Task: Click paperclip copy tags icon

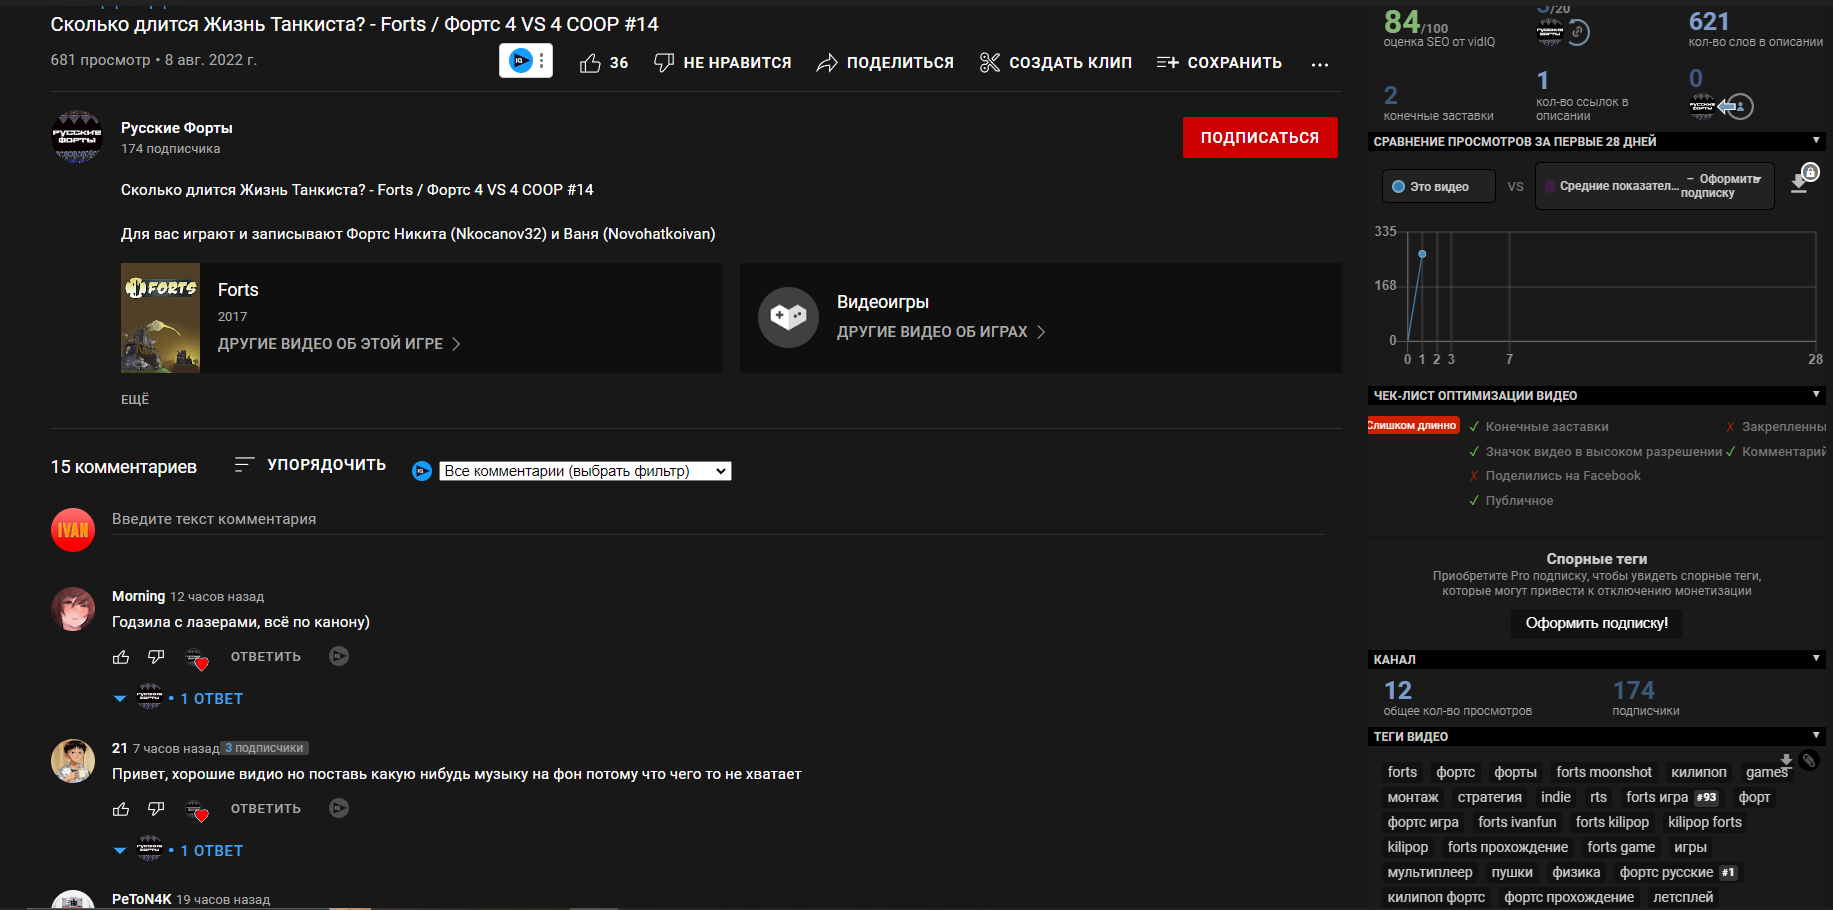Action: pos(1809,761)
